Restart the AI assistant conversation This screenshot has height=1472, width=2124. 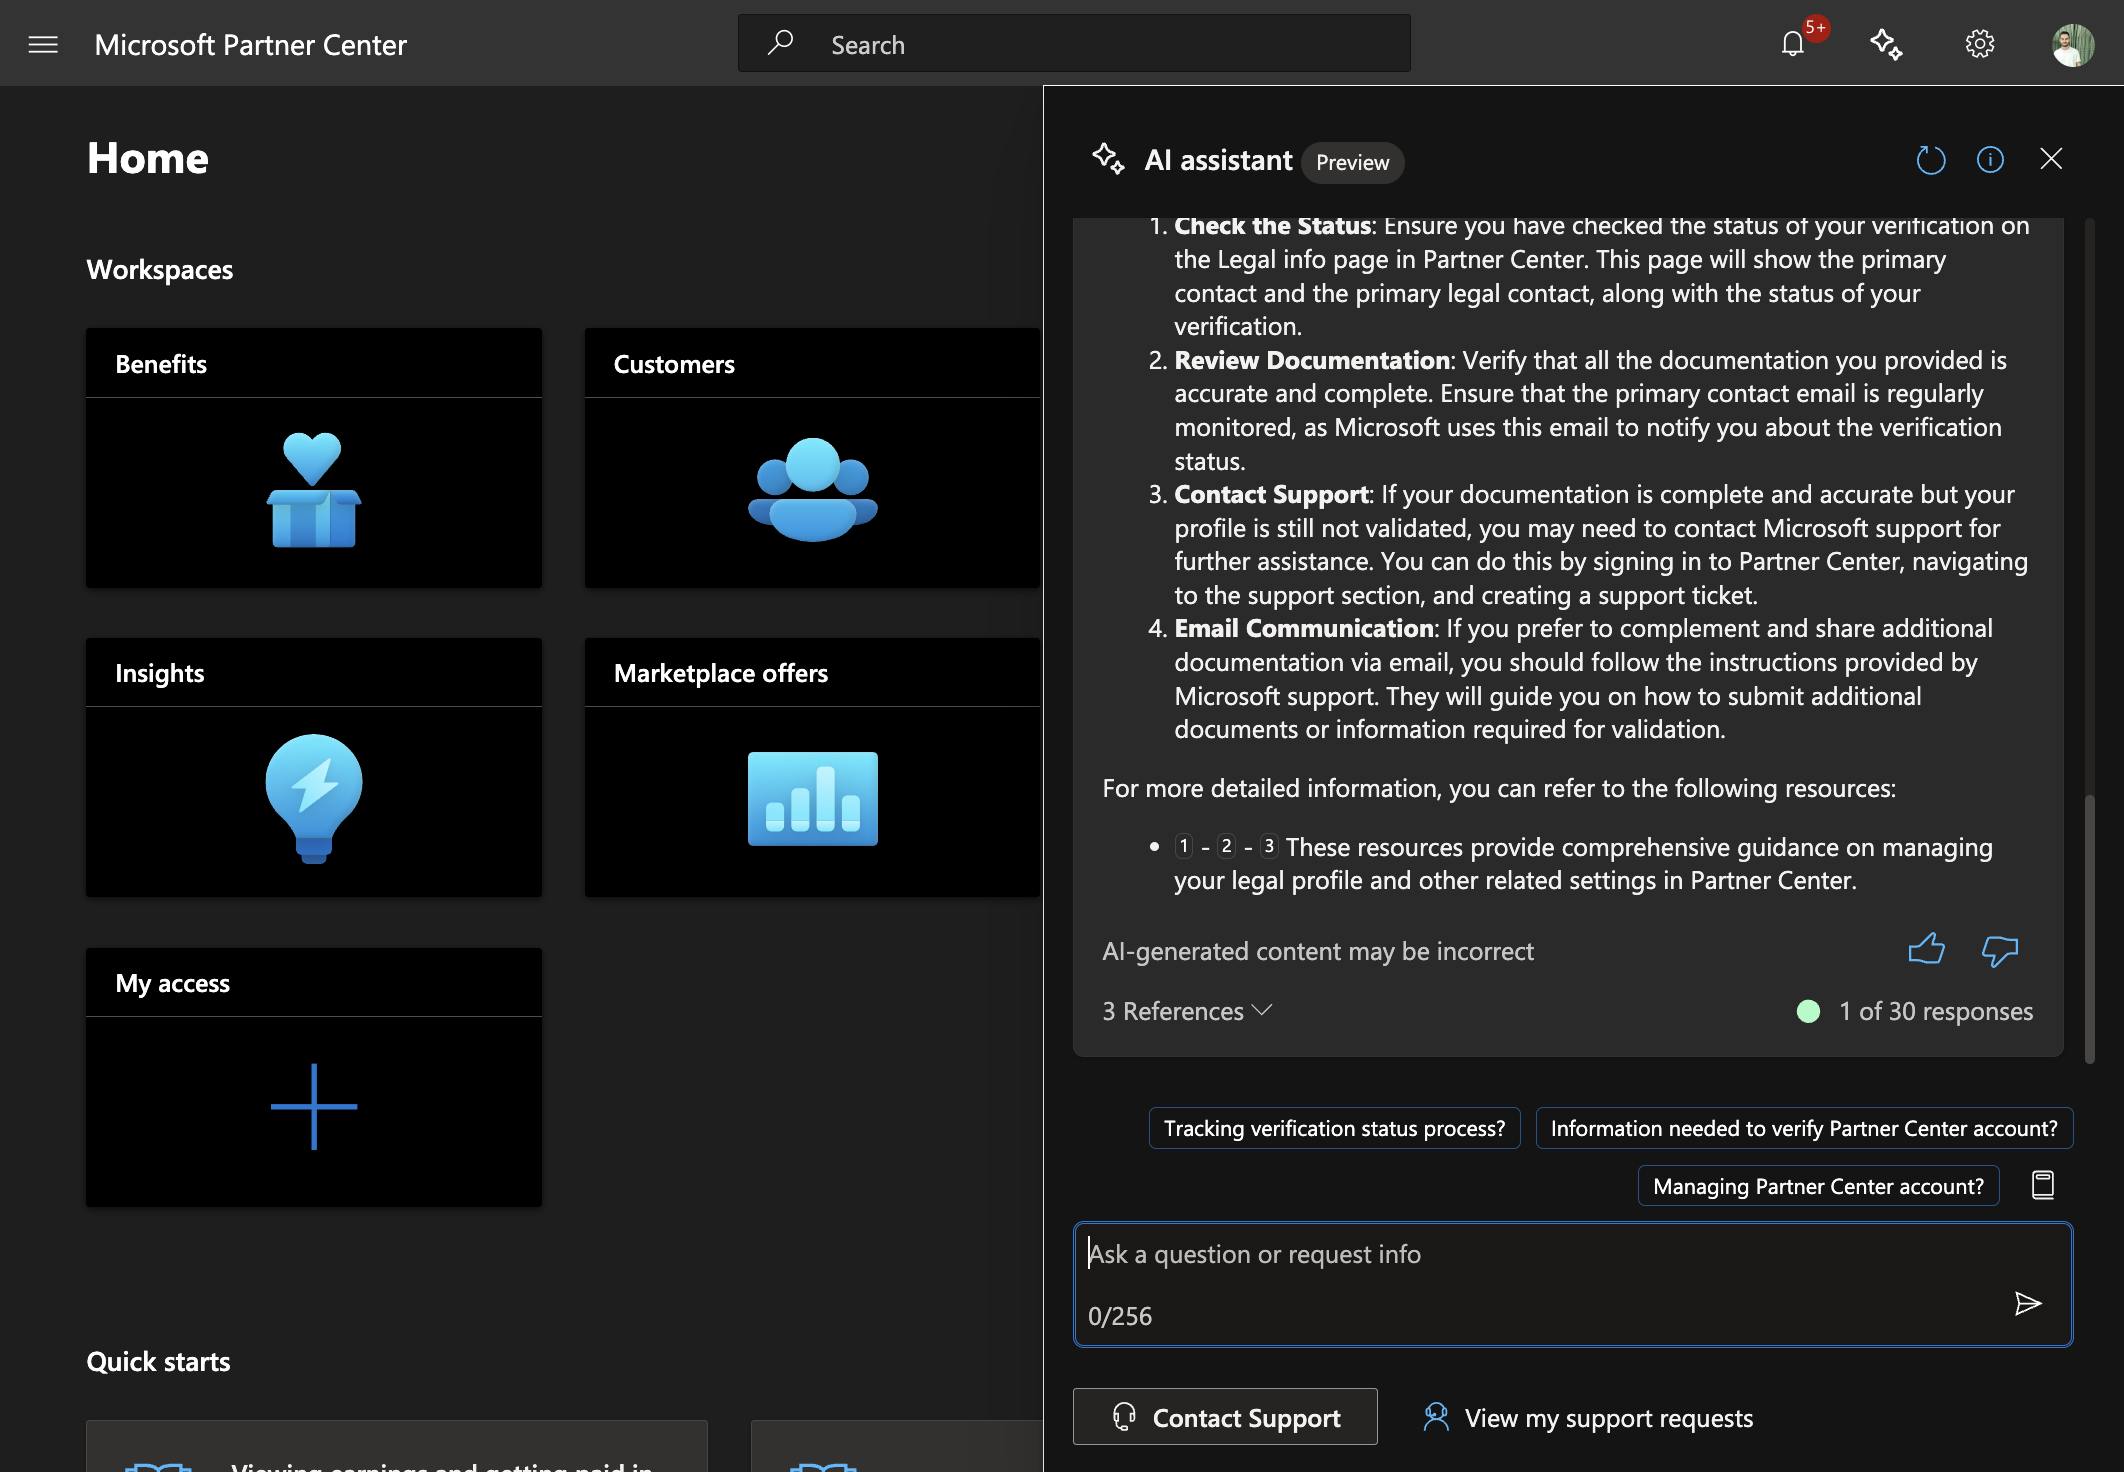click(x=1930, y=160)
